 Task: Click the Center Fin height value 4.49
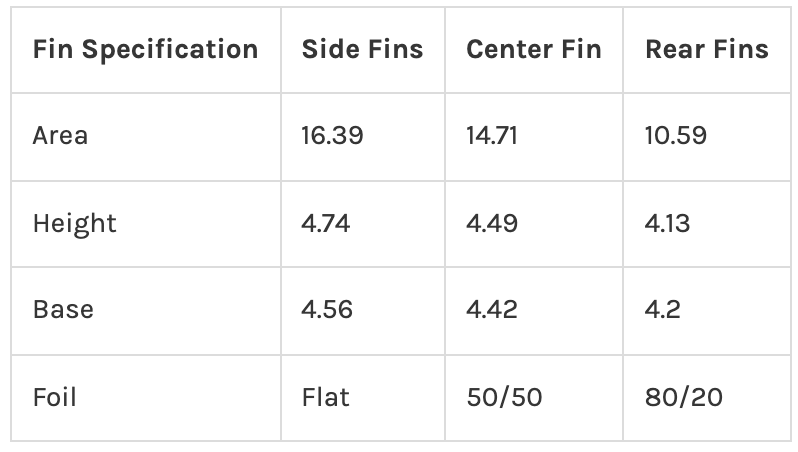492,222
